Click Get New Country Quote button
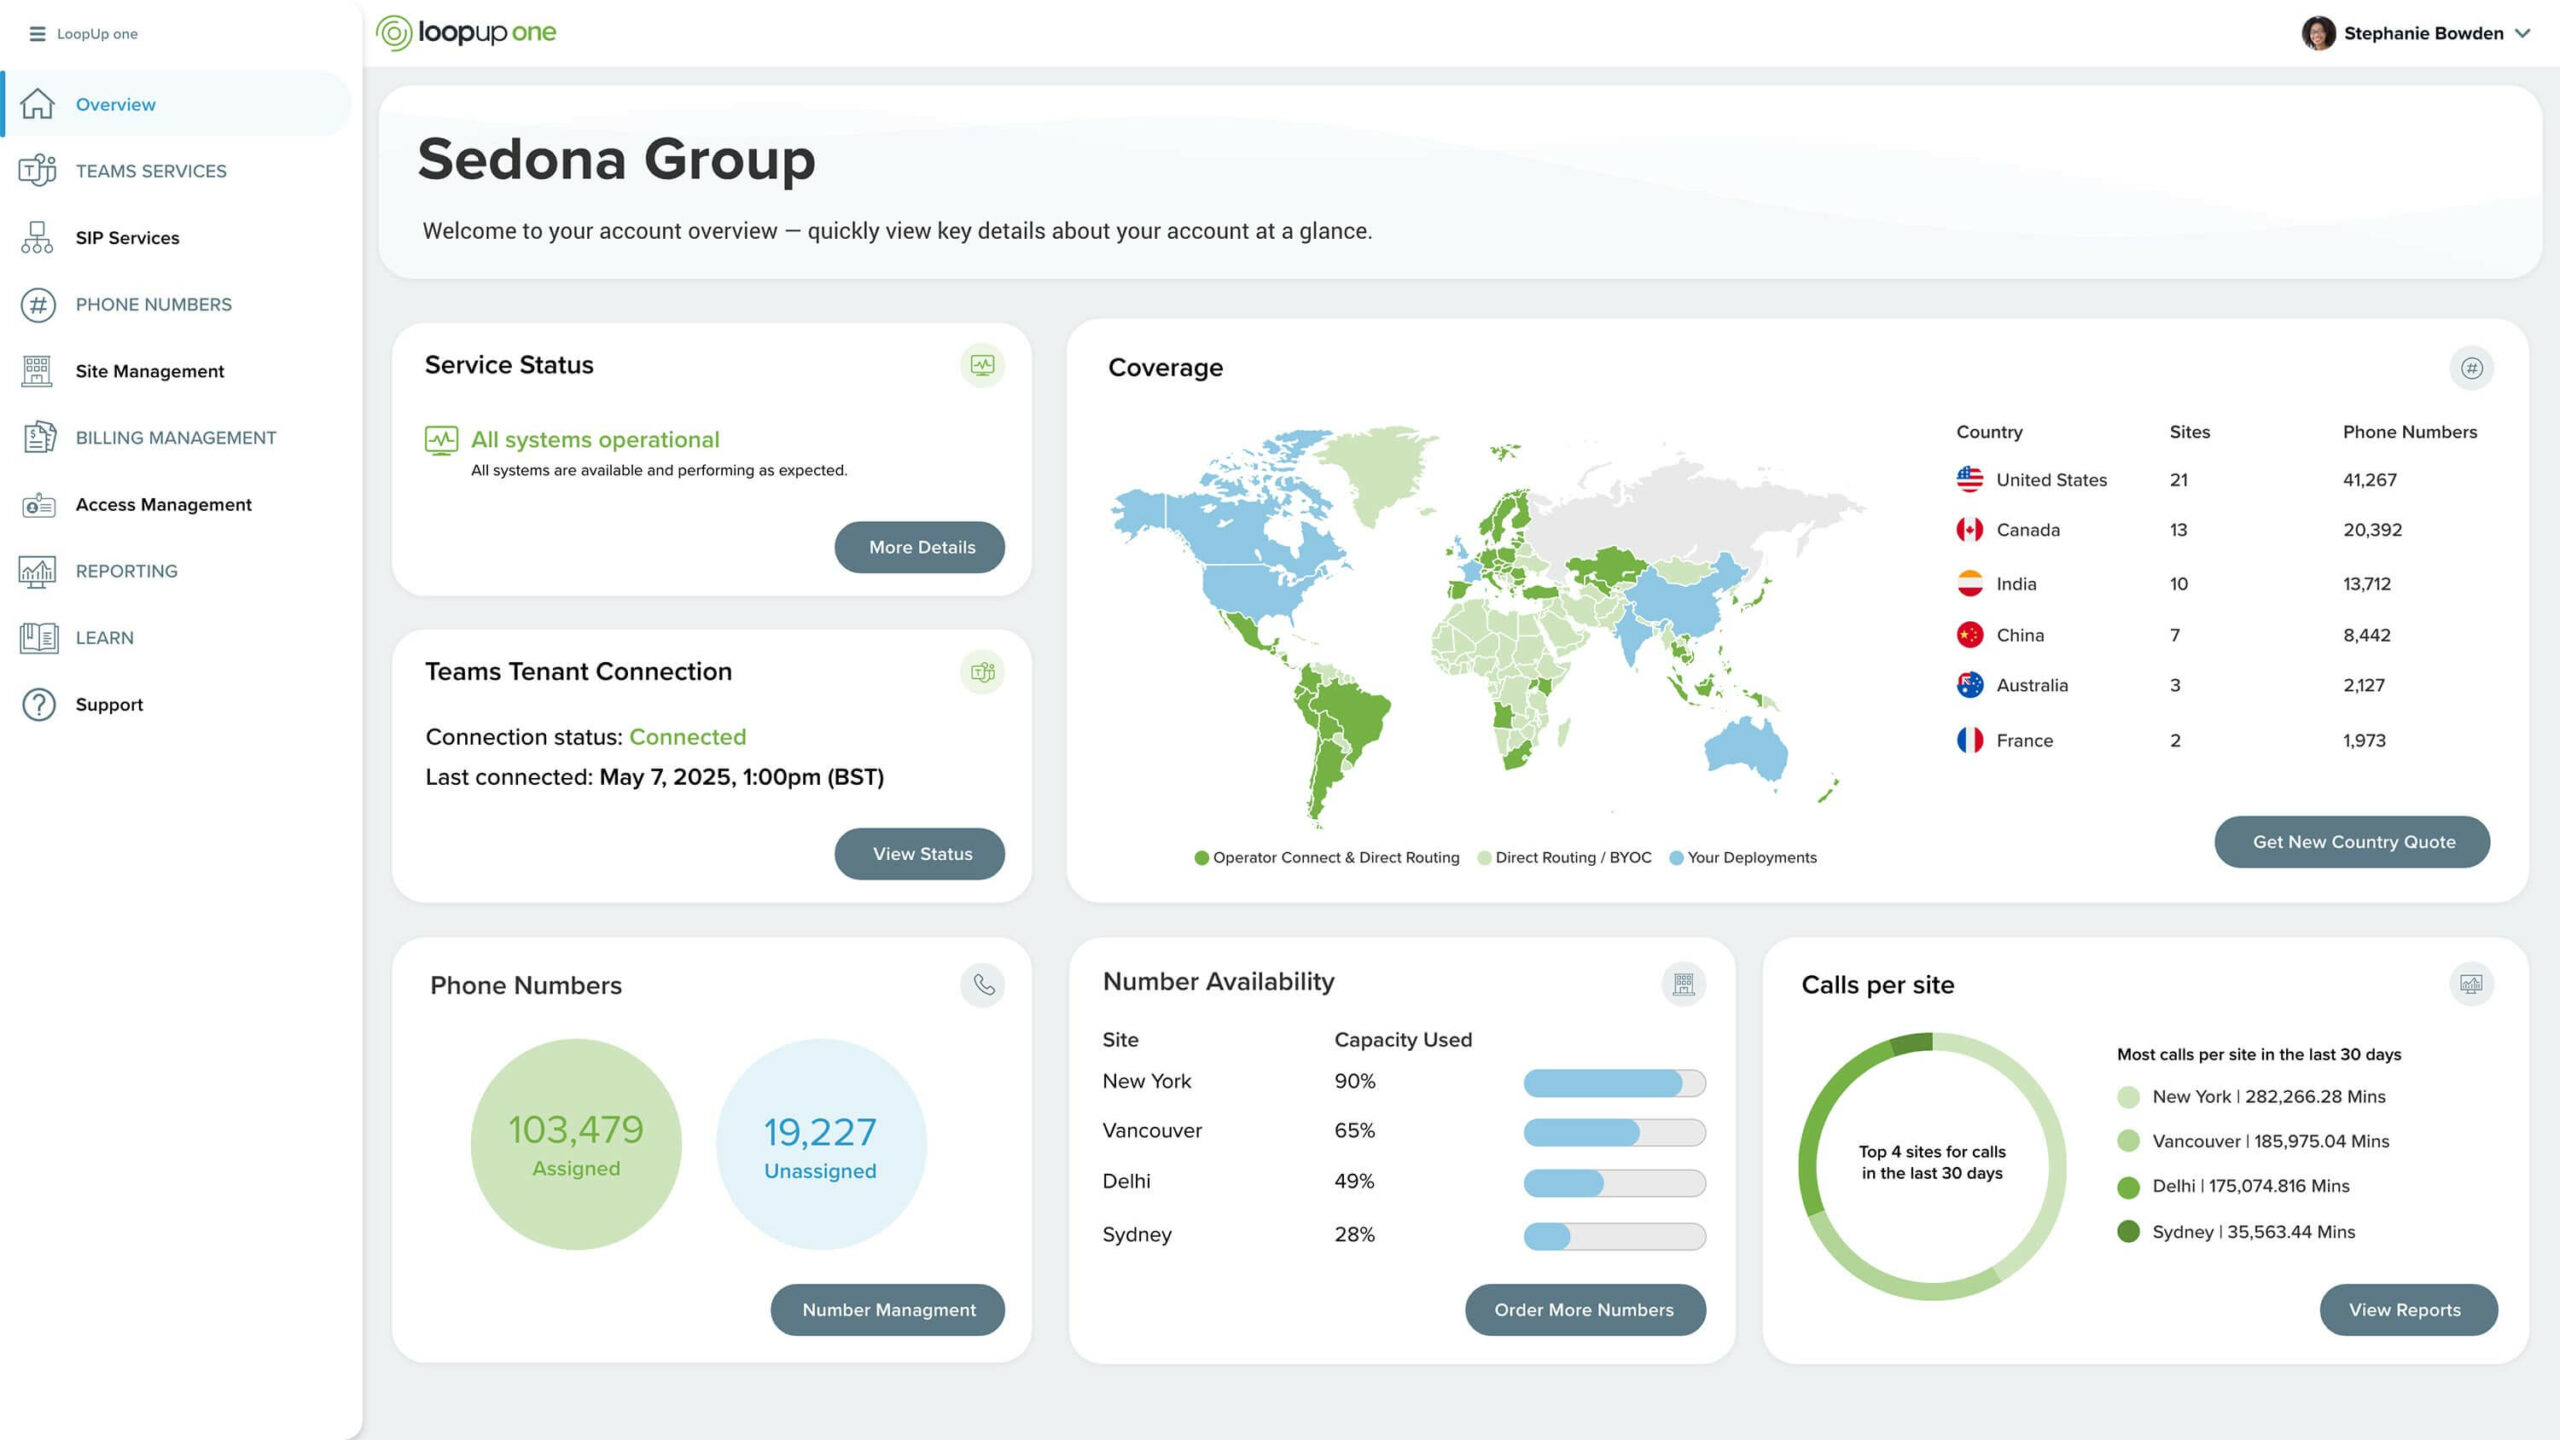The image size is (2560, 1440). 2352,842
